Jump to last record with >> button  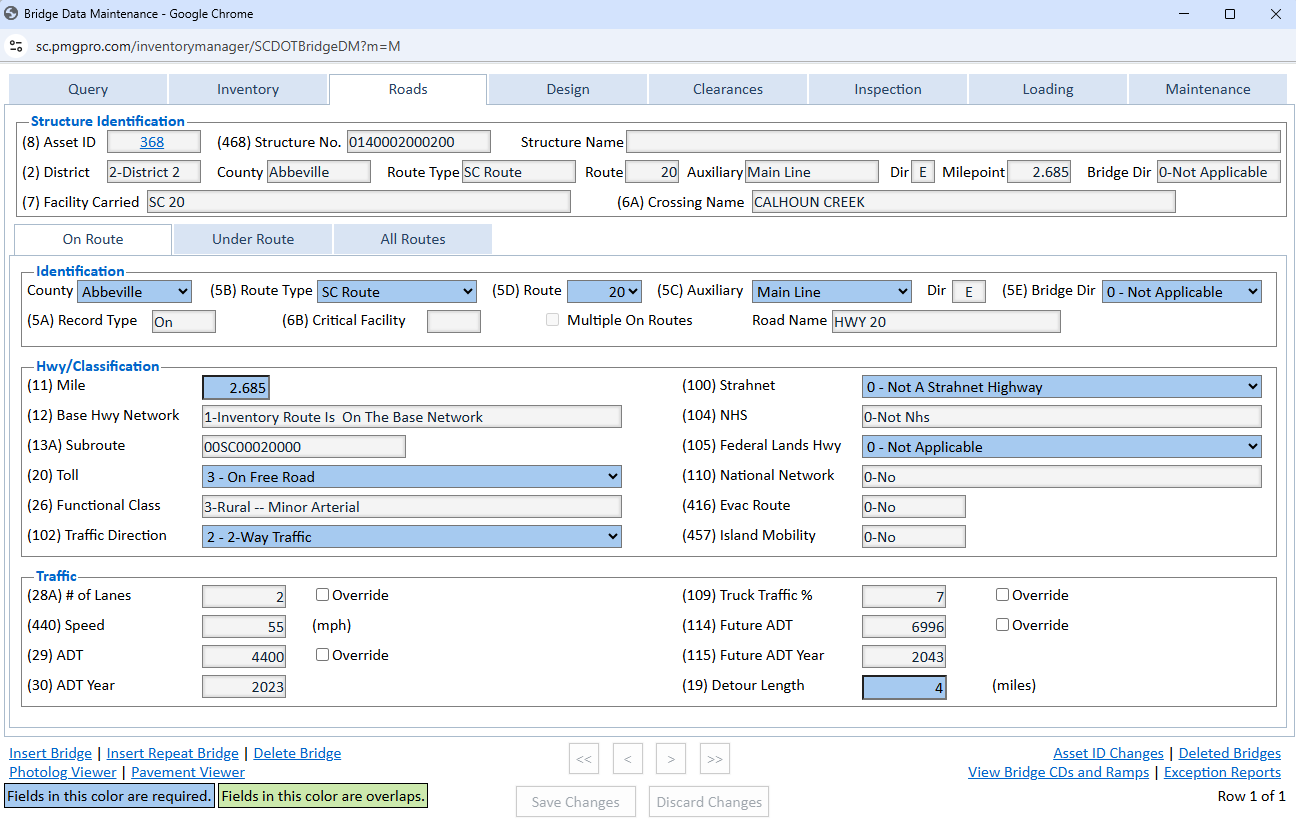click(714, 759)
